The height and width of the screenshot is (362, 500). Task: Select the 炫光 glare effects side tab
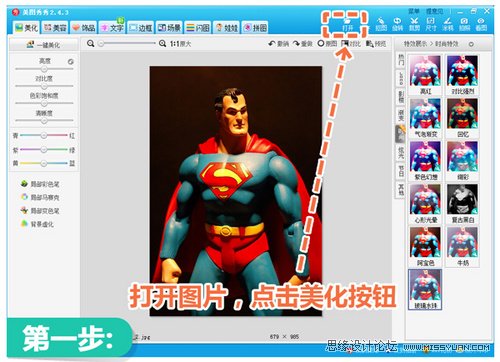pyautogui.click(x=401, y=153)
